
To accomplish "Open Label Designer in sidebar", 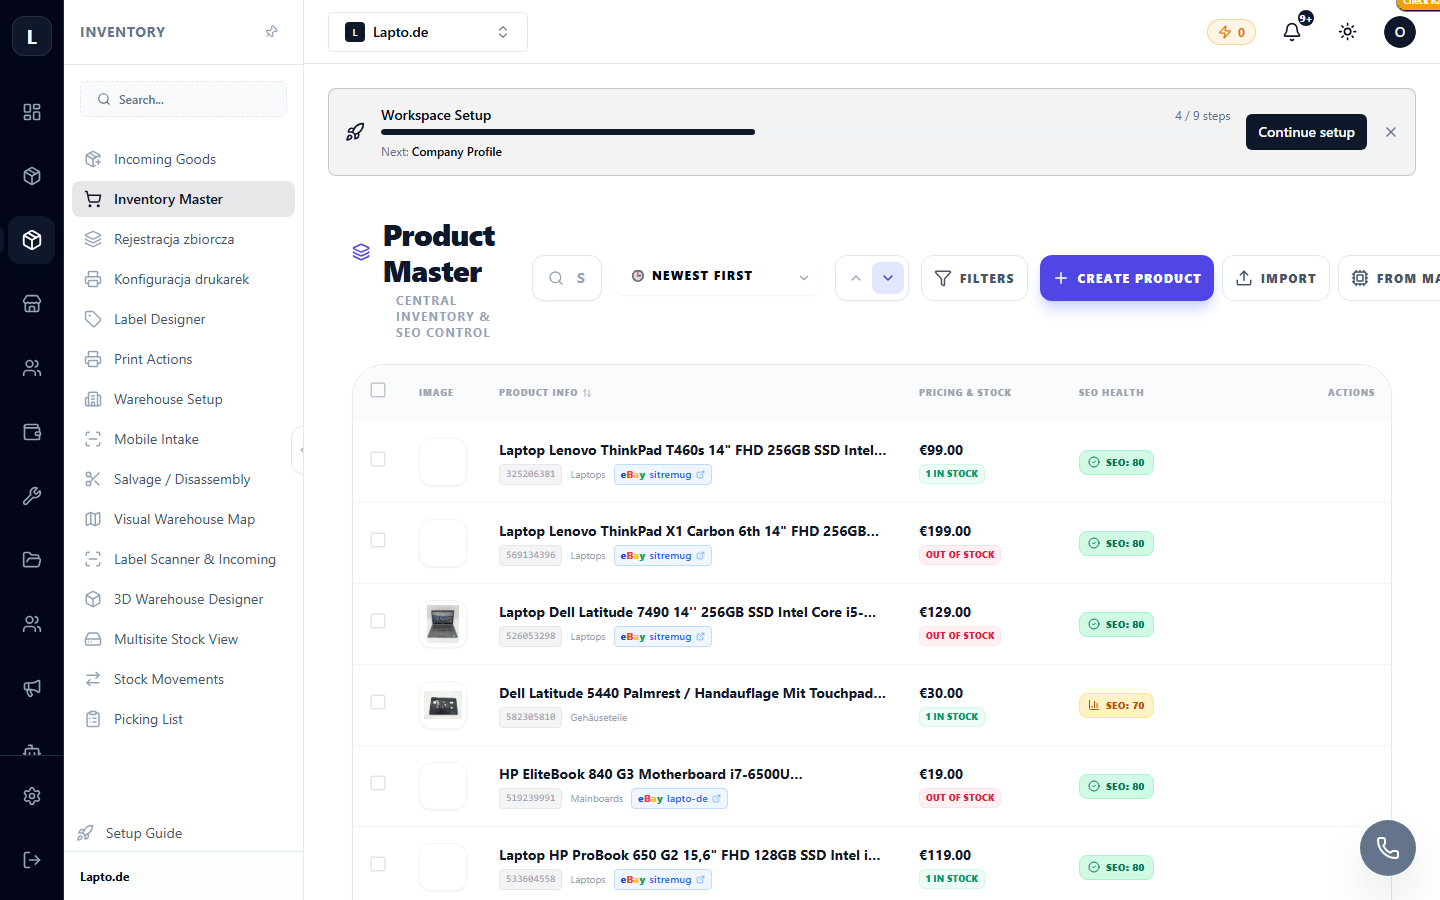I will (x=184, y=319).
